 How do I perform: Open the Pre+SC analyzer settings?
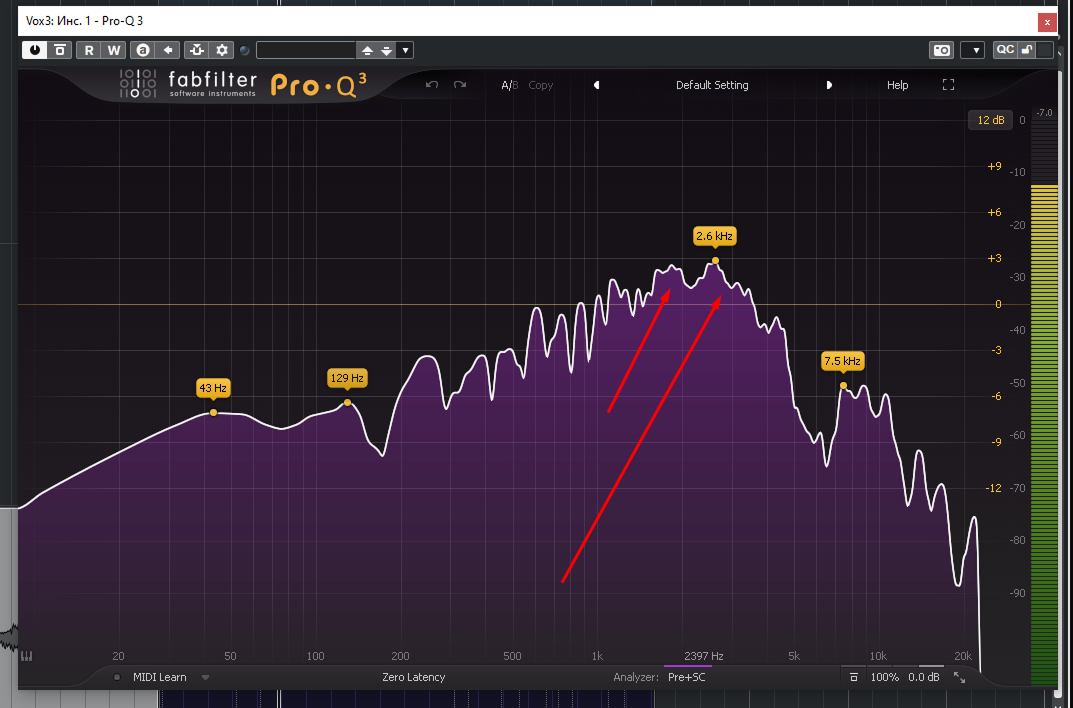pos(686,677)
